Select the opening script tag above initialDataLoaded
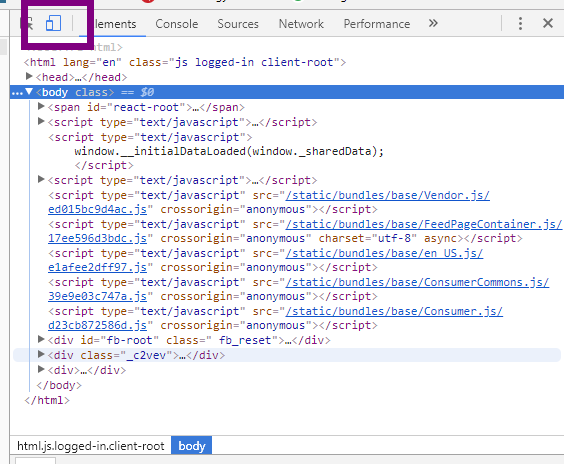564x464 pixels. click(150, 137)
